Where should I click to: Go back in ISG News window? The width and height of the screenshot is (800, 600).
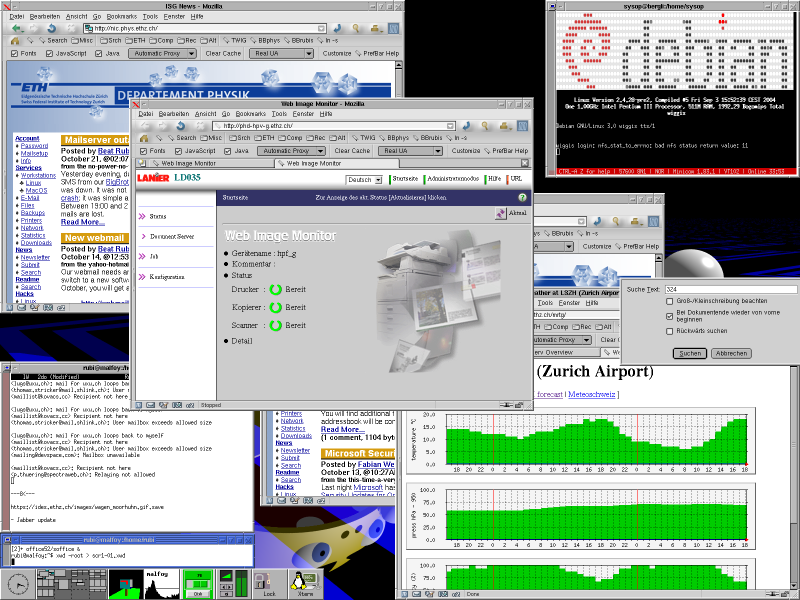[x=16, y=29]
